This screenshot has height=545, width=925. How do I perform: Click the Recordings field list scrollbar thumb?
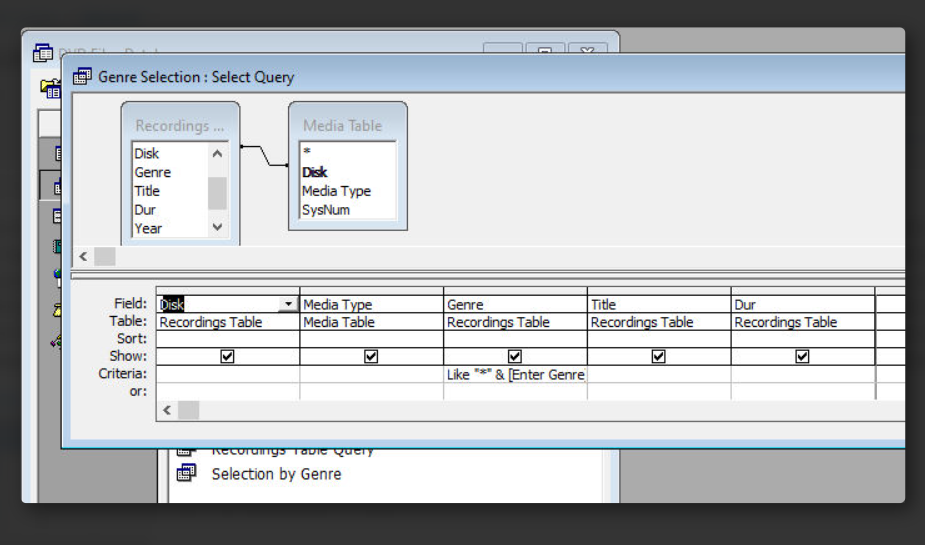[x=217, y=193]
